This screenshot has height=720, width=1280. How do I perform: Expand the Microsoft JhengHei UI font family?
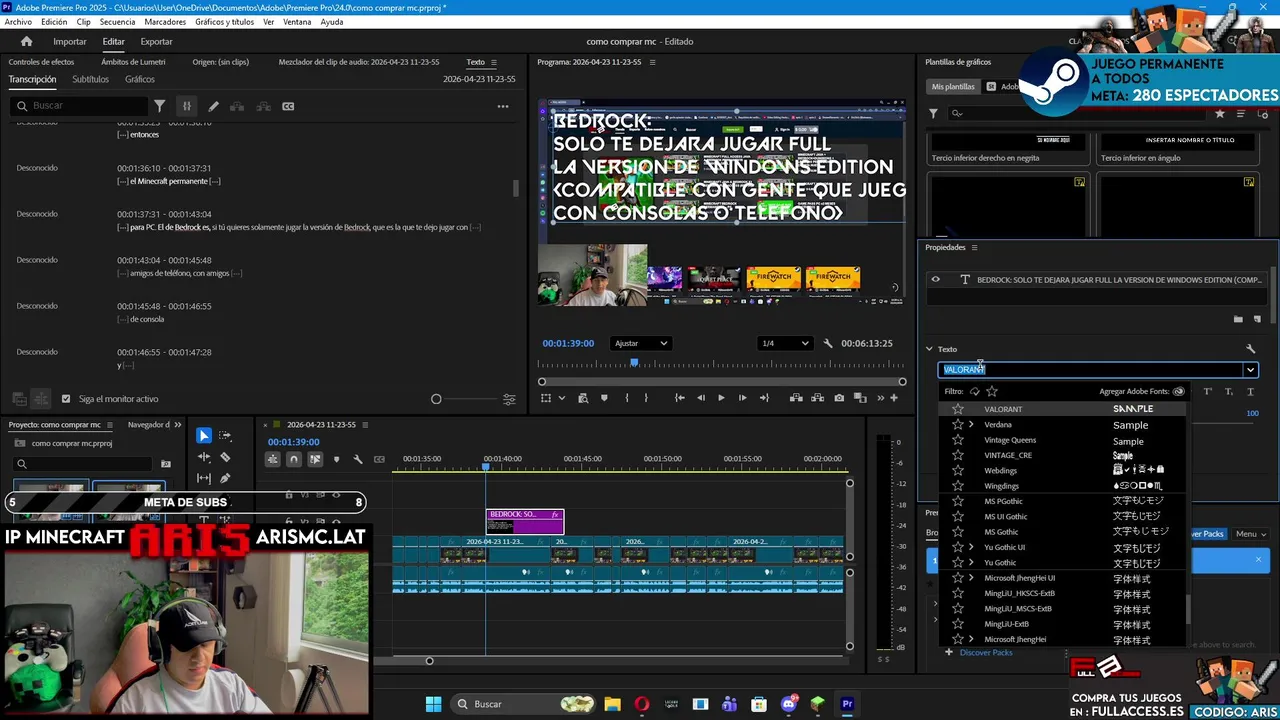[971, 578]
